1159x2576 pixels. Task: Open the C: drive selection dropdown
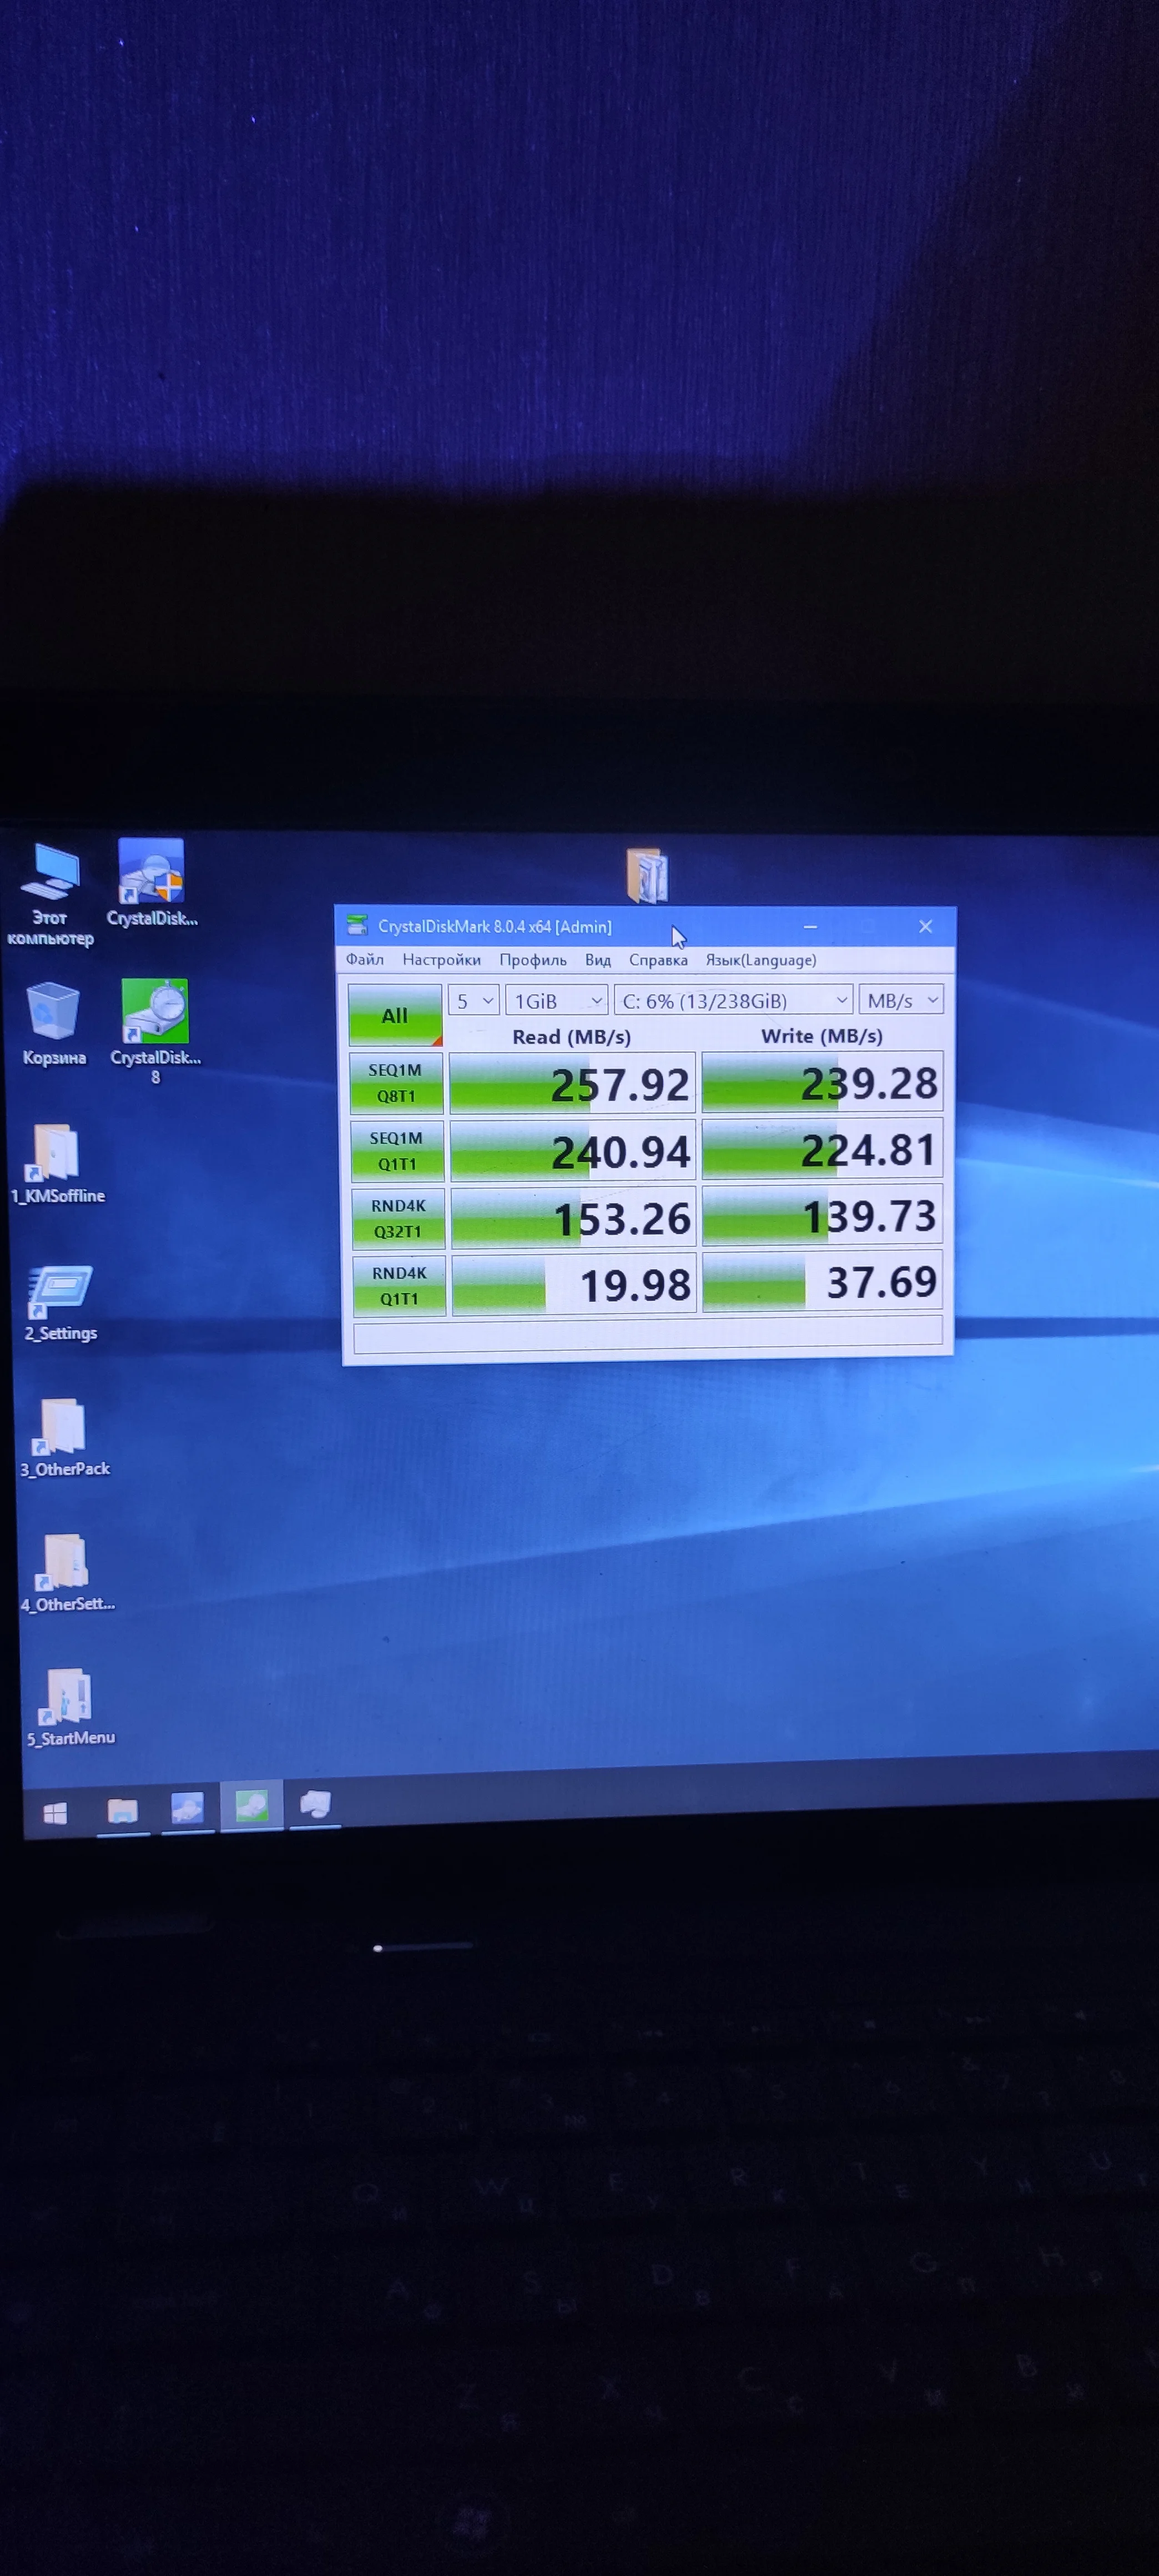(x=733, y=1000)
